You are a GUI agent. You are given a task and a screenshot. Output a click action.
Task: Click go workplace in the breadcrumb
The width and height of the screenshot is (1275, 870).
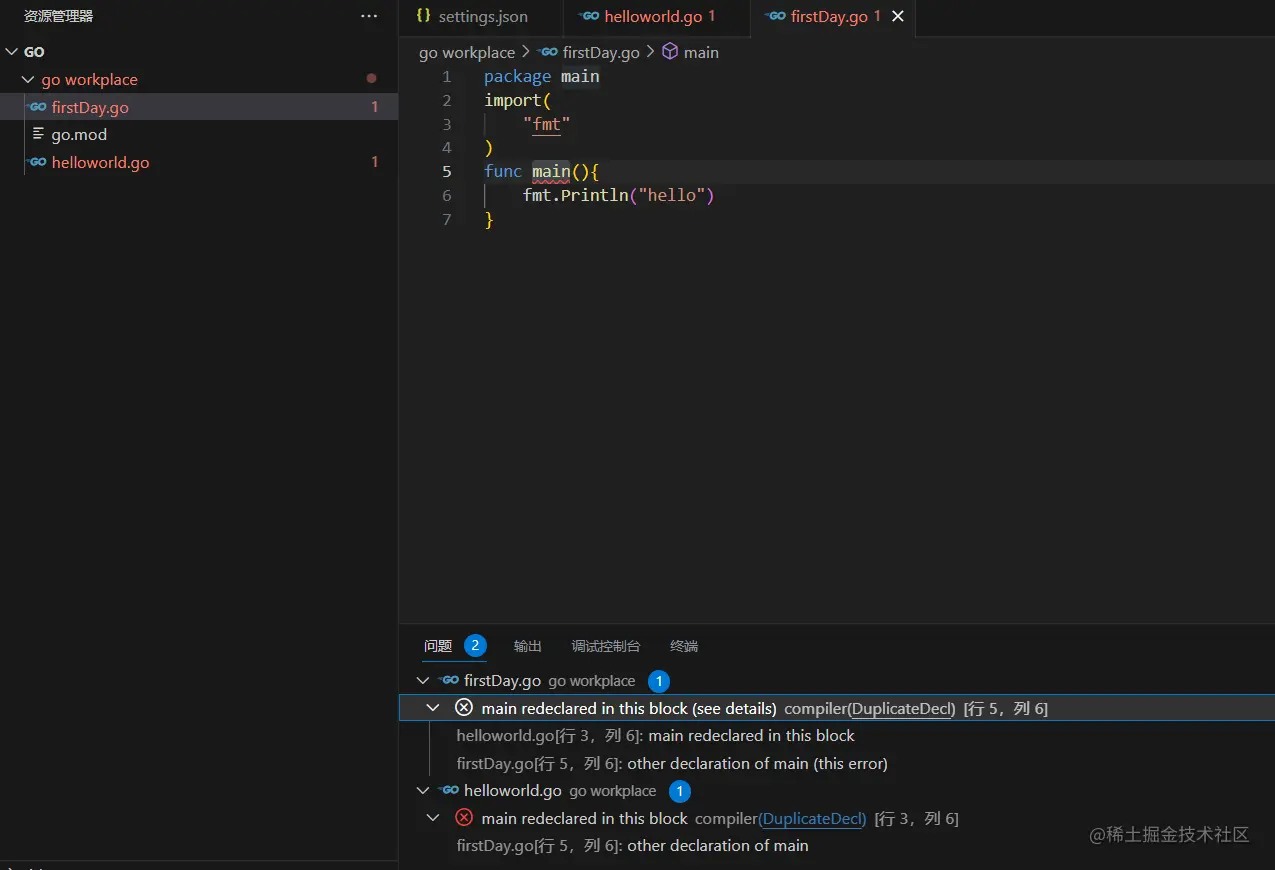[467, 53]
